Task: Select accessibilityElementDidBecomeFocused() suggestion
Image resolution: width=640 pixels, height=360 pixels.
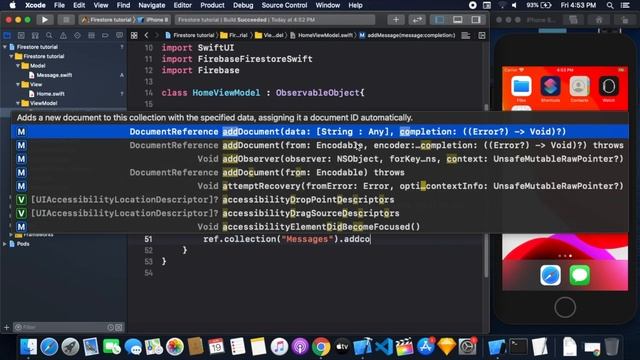Action: click(320, 227)
